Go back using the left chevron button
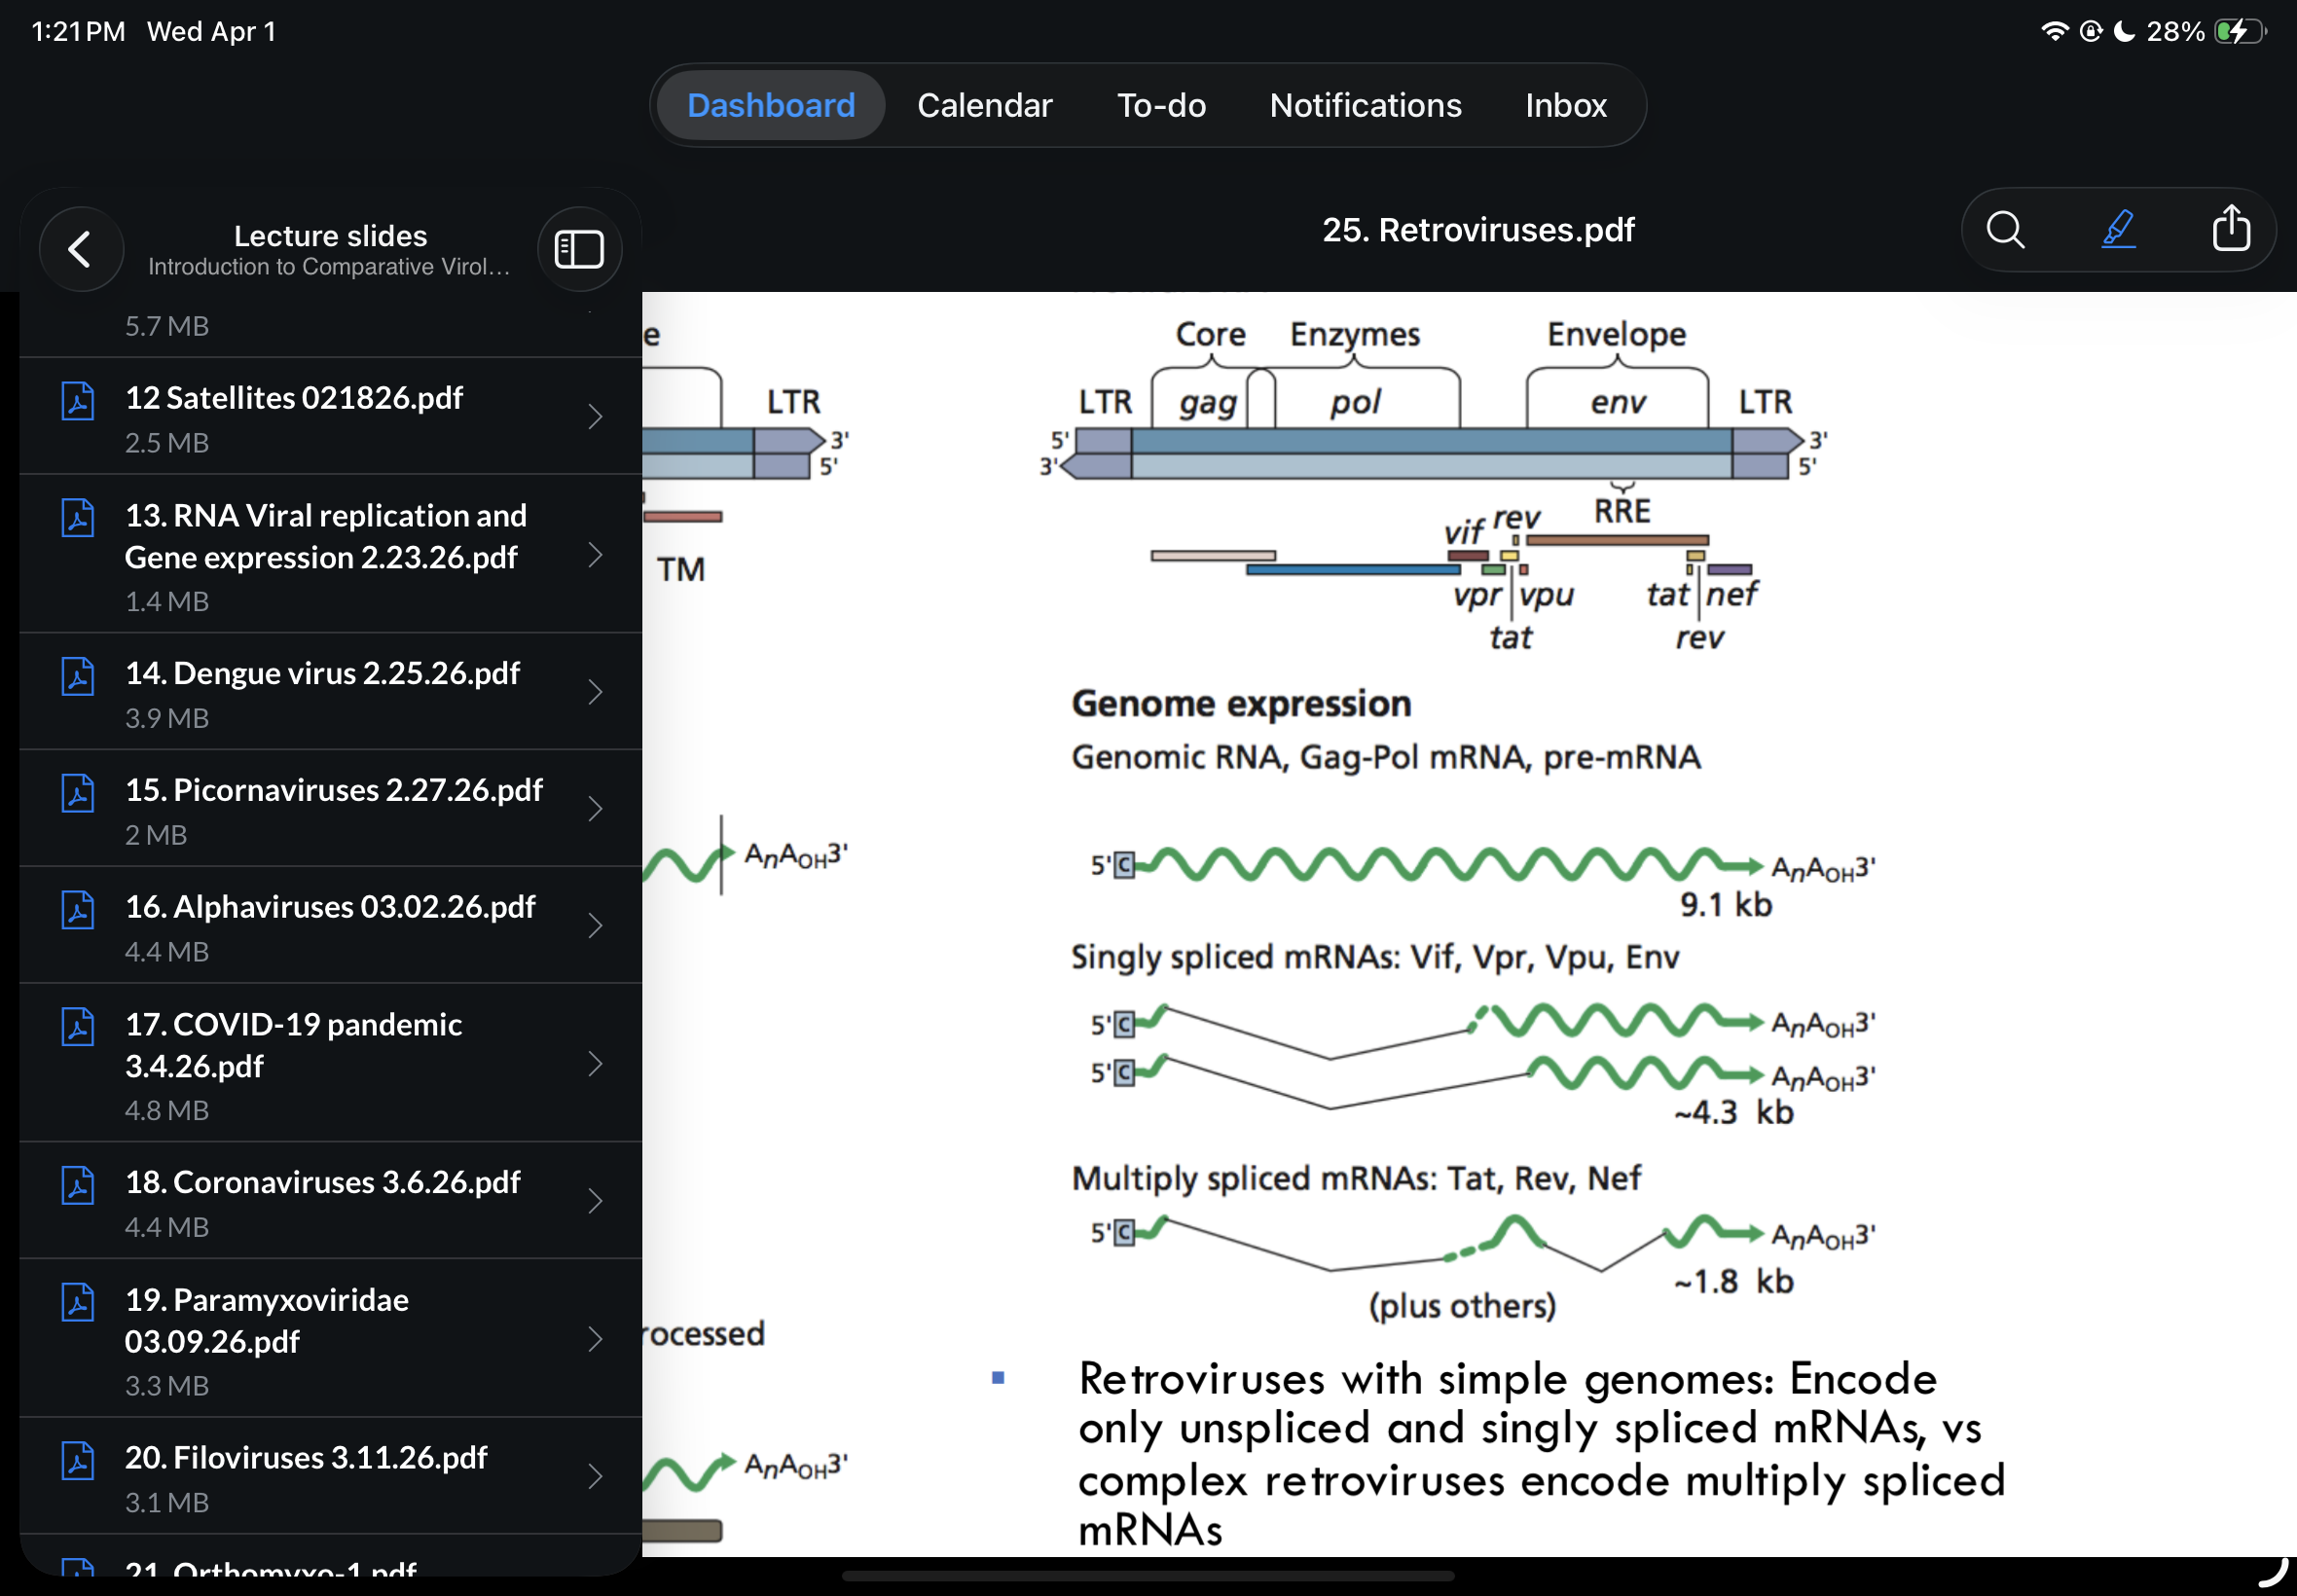Viewport: 2297px width, 1596px height. [81, 249]
